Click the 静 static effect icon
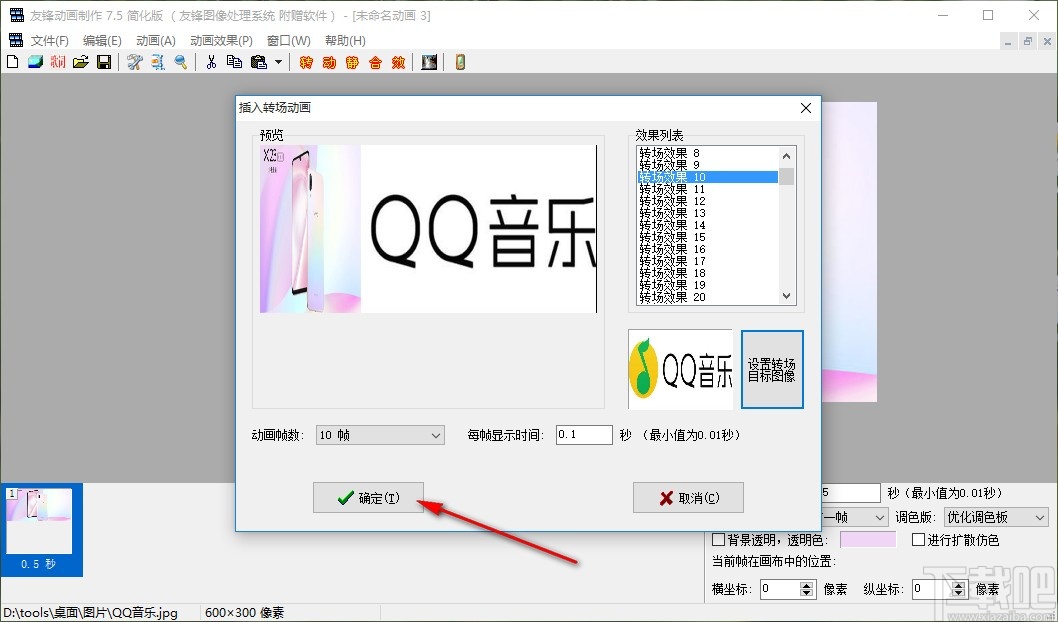The width and height of the screenshot is (1058, 622). [352, 63]
